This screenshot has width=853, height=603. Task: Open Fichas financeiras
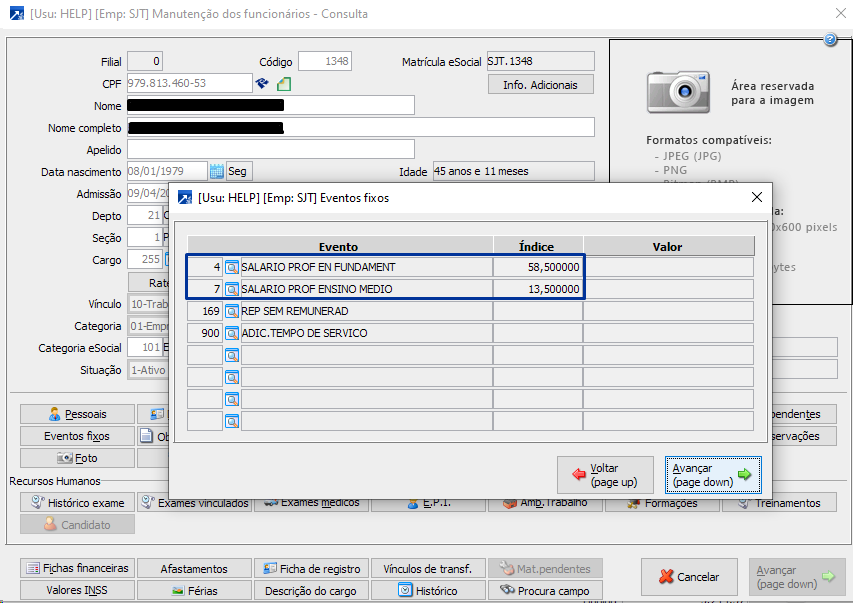(x=77, y=568)
